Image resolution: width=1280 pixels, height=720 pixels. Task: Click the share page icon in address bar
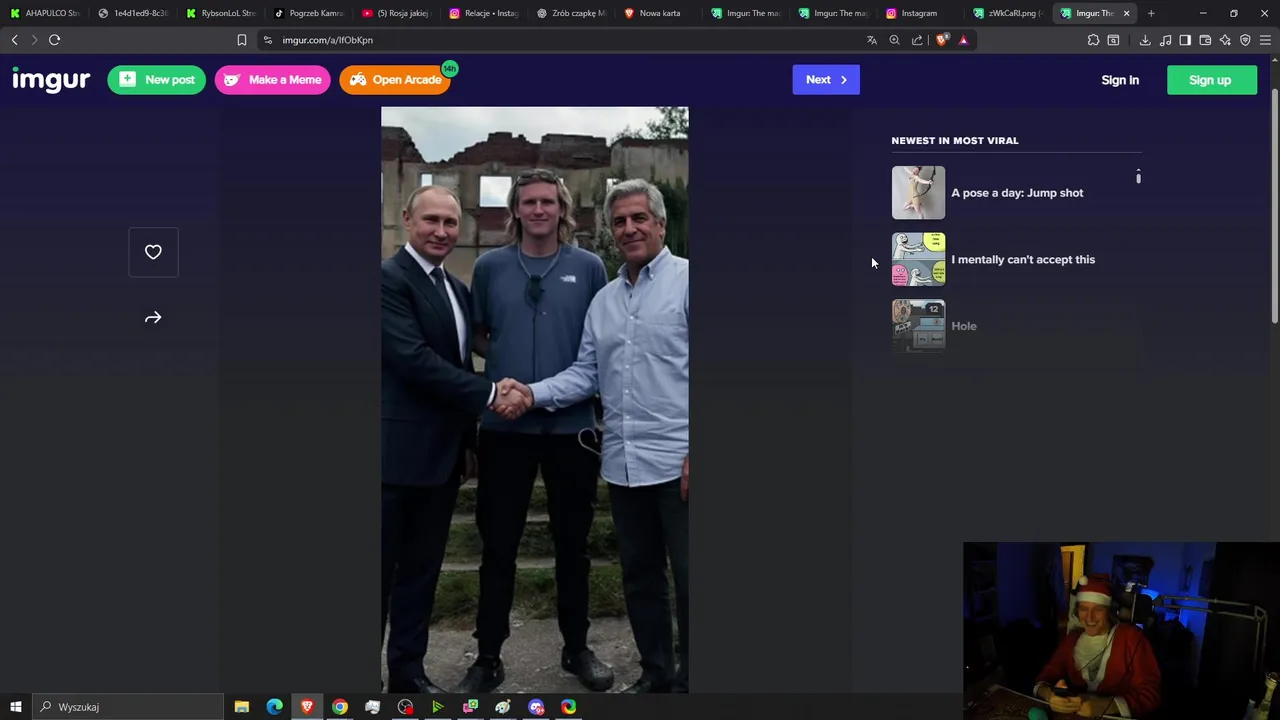click(x=917, y=40)
